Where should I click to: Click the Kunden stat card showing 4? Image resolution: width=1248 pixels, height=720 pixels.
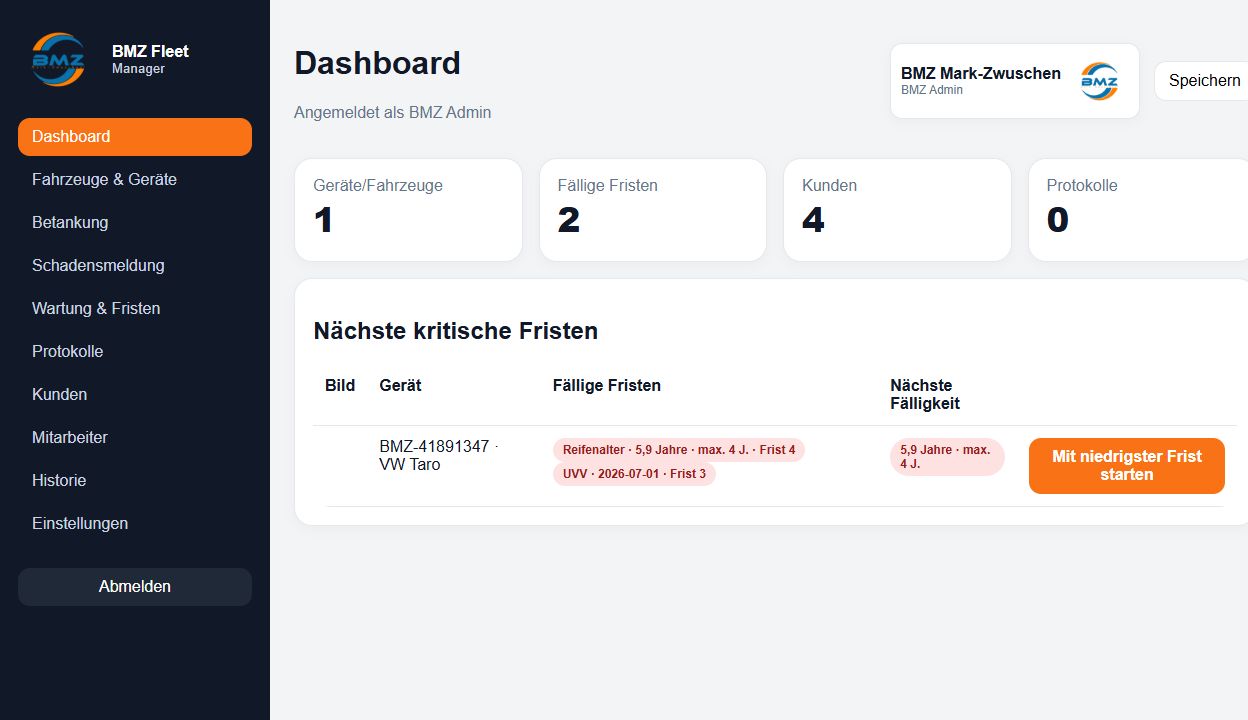897,210
